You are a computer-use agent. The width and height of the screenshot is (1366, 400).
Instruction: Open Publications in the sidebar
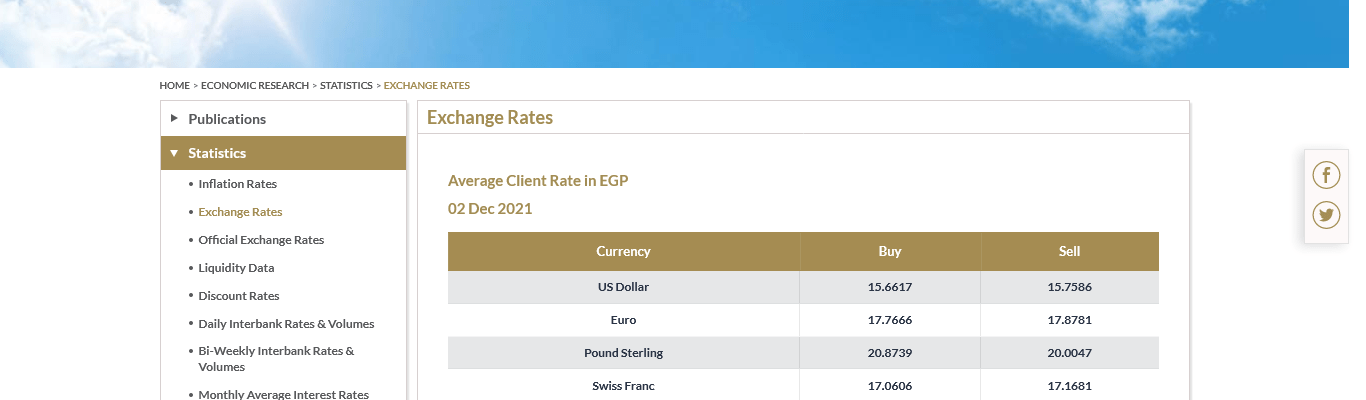click(x=227, y=119)
